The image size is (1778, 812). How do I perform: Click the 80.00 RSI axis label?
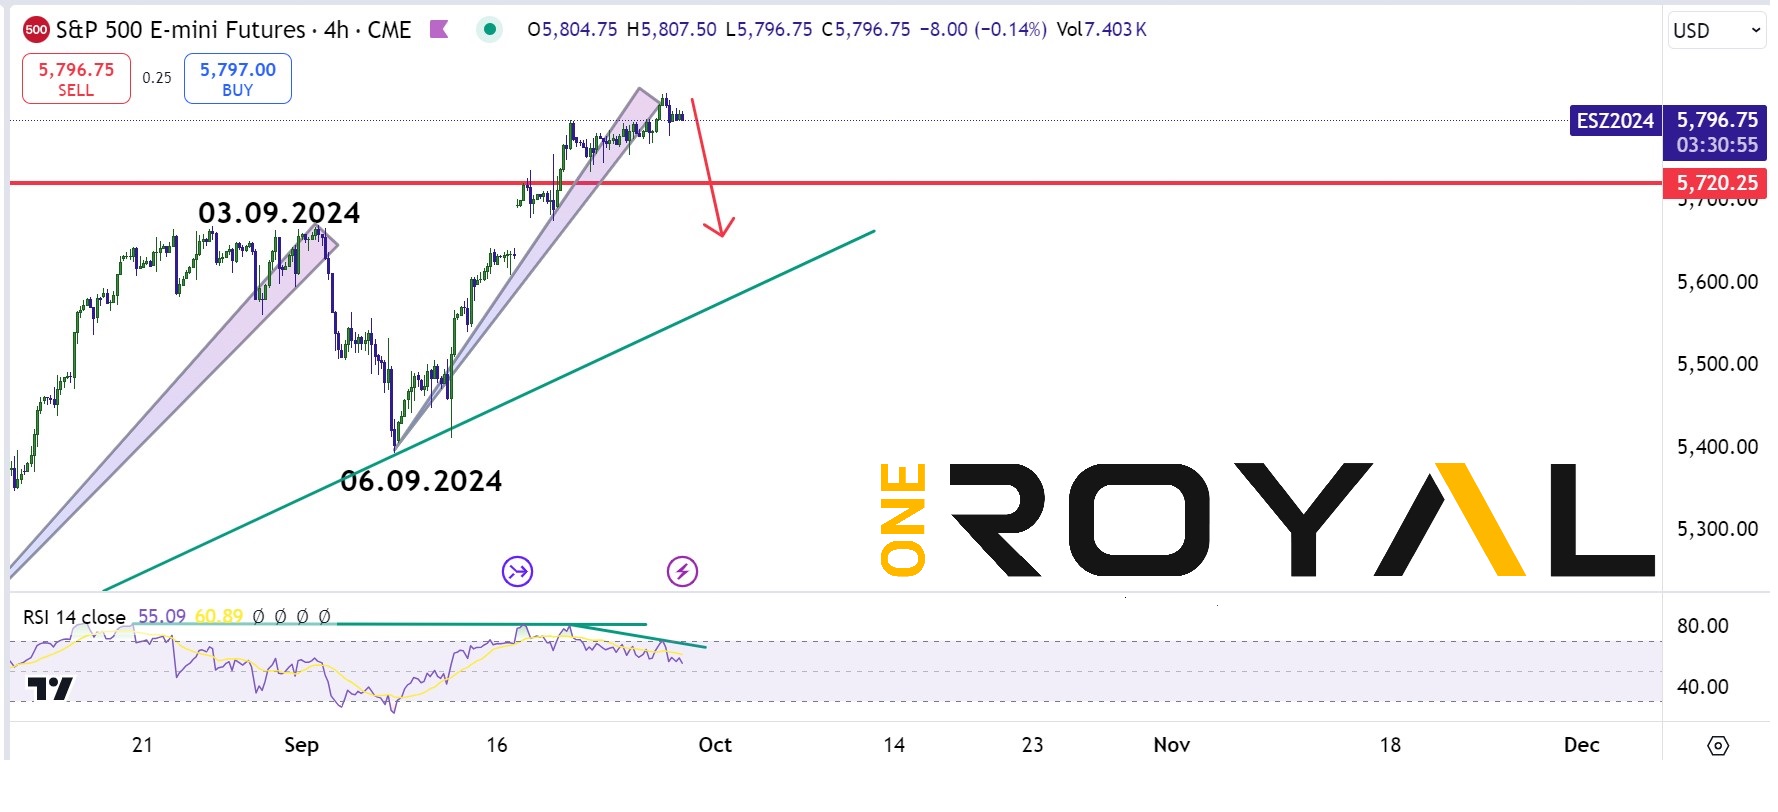[1703, 626]
